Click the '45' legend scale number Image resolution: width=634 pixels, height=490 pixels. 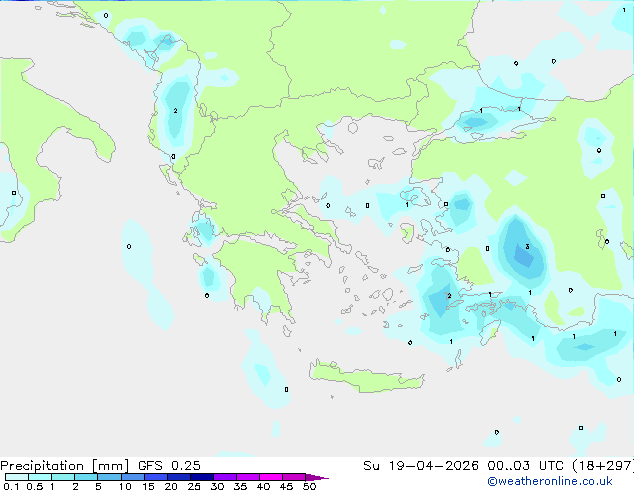point(286,486)
